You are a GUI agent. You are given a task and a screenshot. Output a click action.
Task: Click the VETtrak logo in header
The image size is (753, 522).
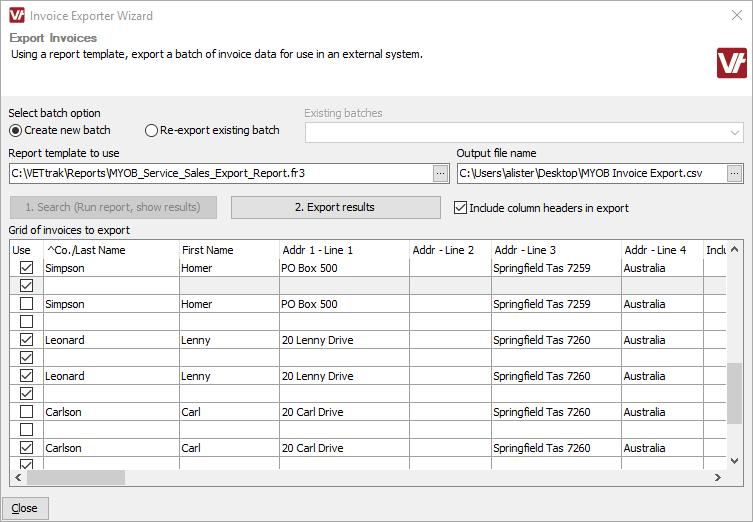tap(731, 62)
